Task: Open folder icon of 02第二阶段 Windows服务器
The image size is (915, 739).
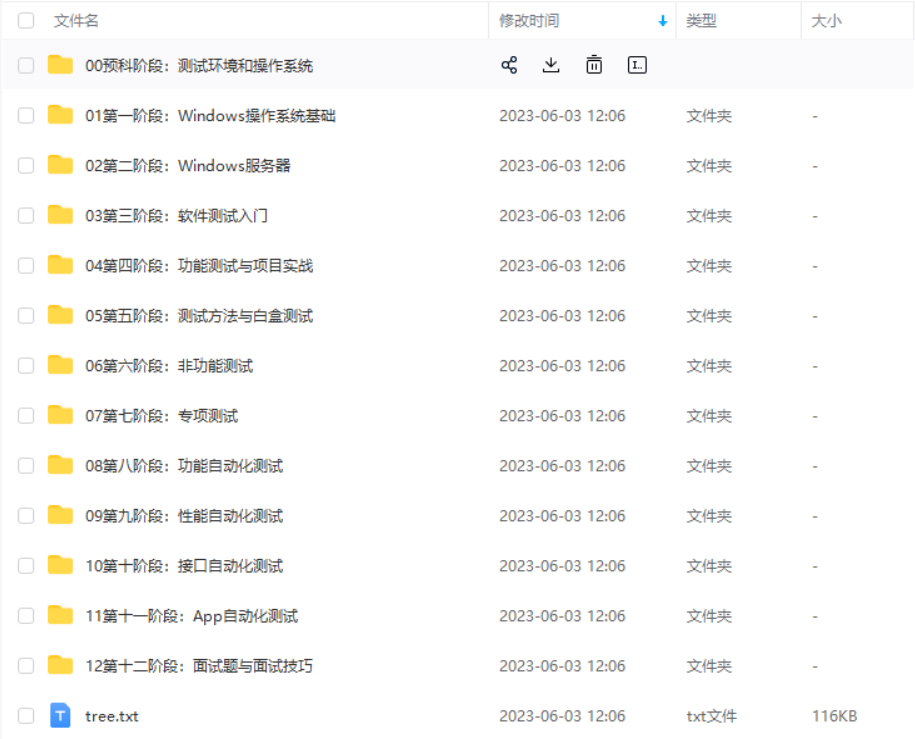Action: (60, 165)
